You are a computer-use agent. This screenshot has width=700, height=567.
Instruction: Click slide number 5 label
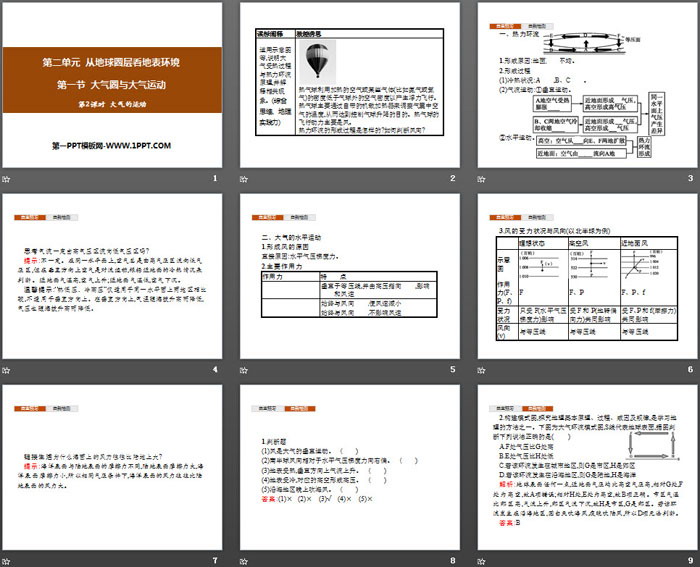(453, 370)
